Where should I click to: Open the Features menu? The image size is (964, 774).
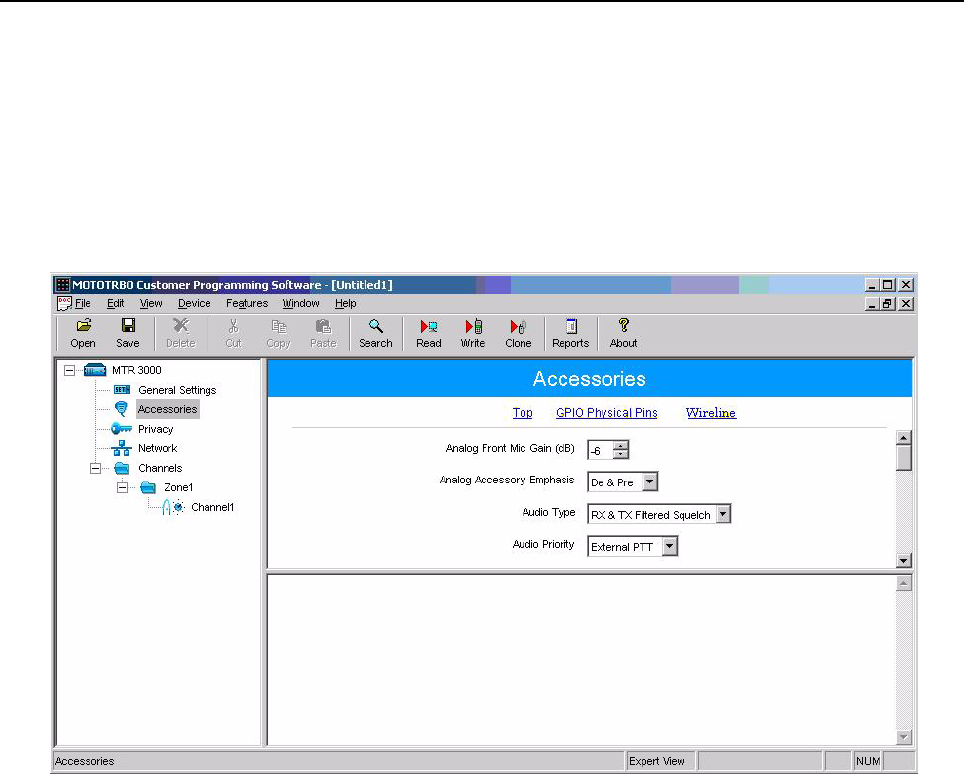click(x=247, y=303)
